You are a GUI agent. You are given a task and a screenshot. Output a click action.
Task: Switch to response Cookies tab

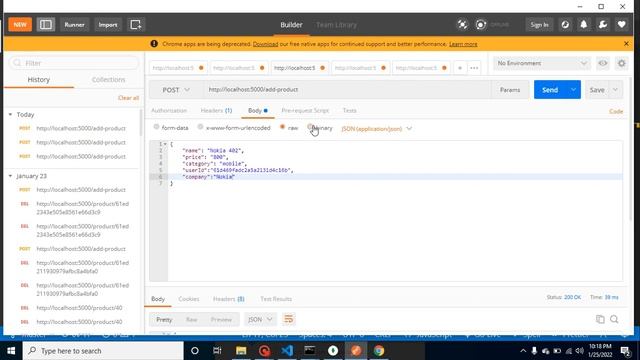pyautogui.click(x=189, y=299)
